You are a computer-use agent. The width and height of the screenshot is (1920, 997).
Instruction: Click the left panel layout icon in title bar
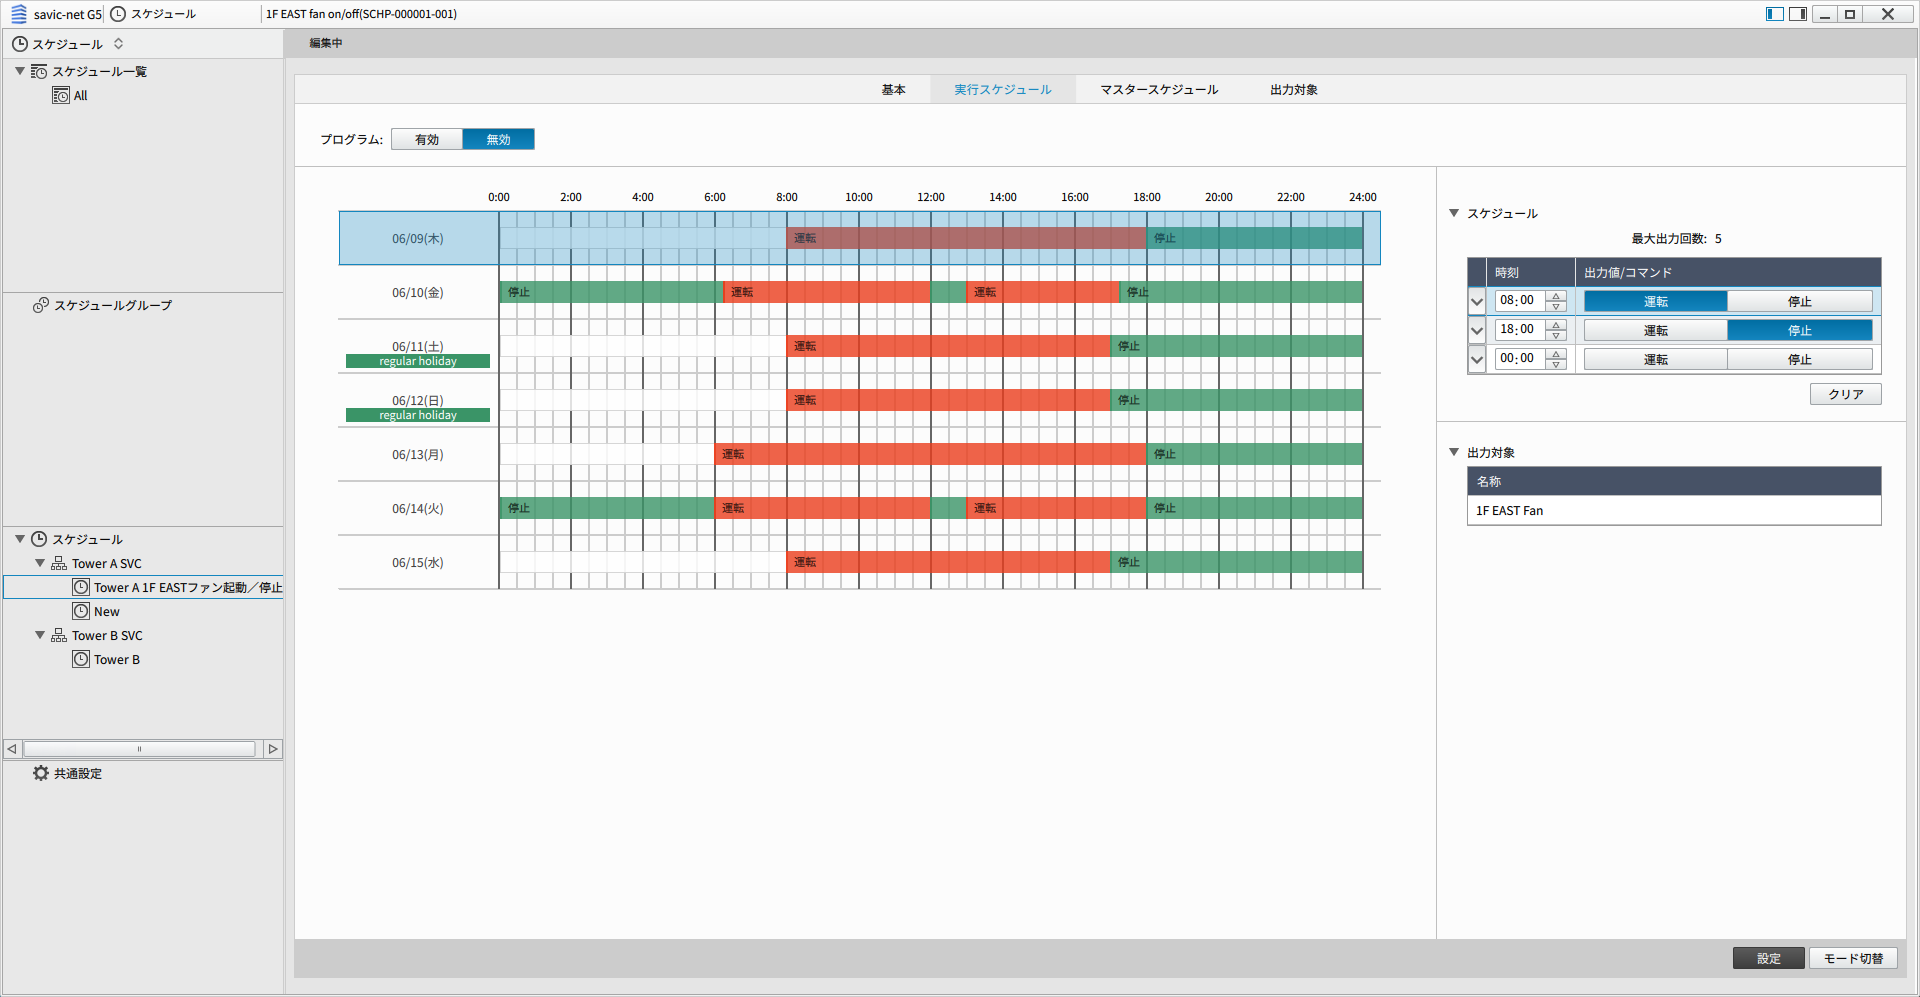(1774, 14)
